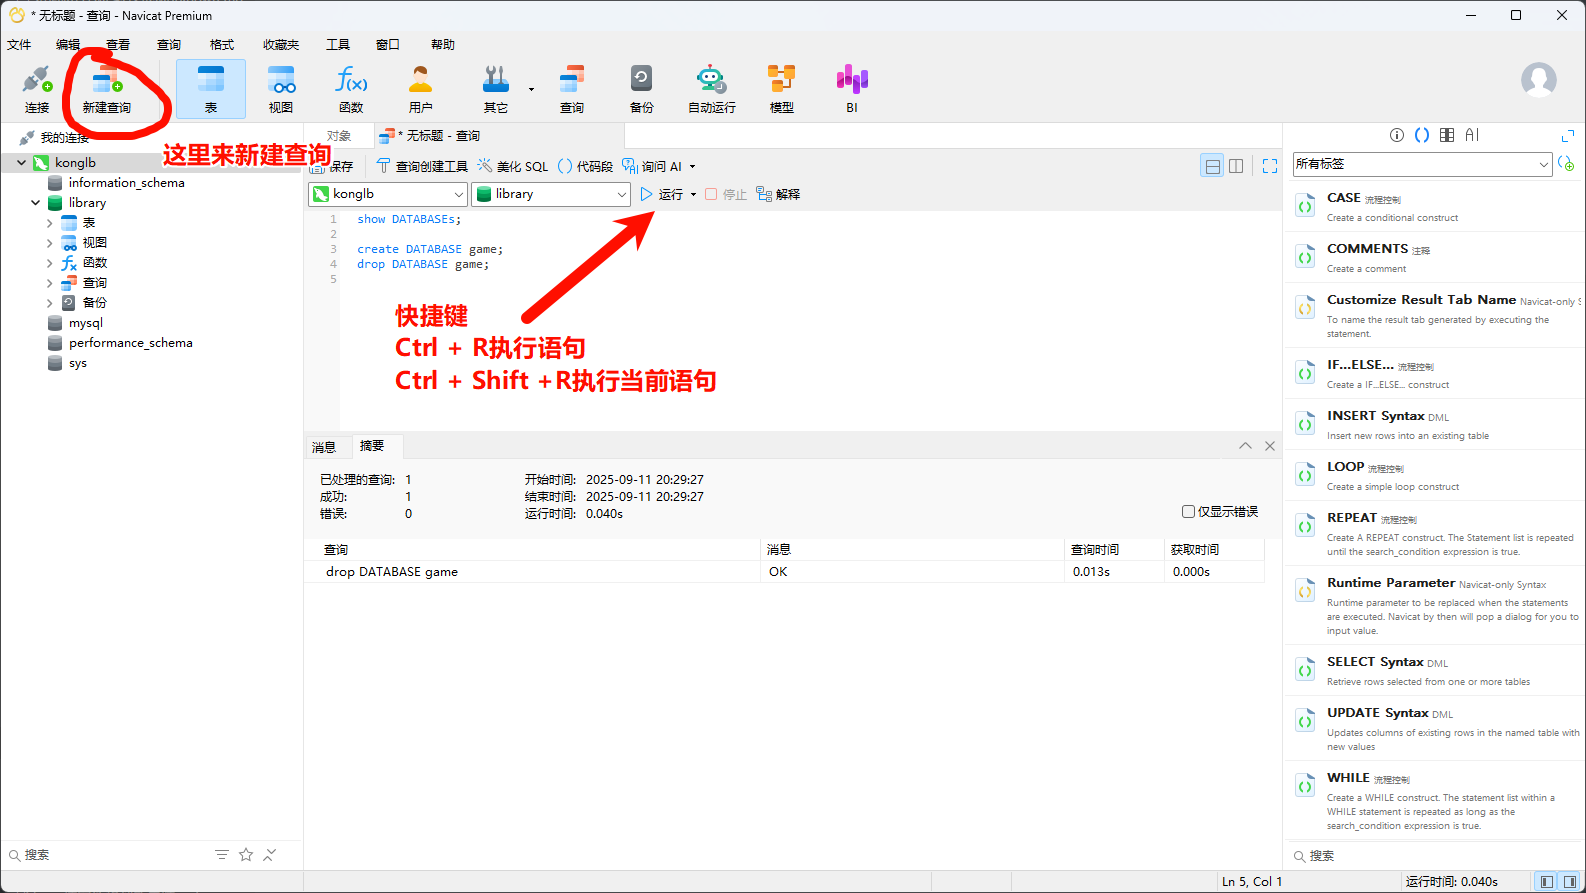
Task: Enable the 仅显示错误 checkbox
Action: pos(1188,512)
